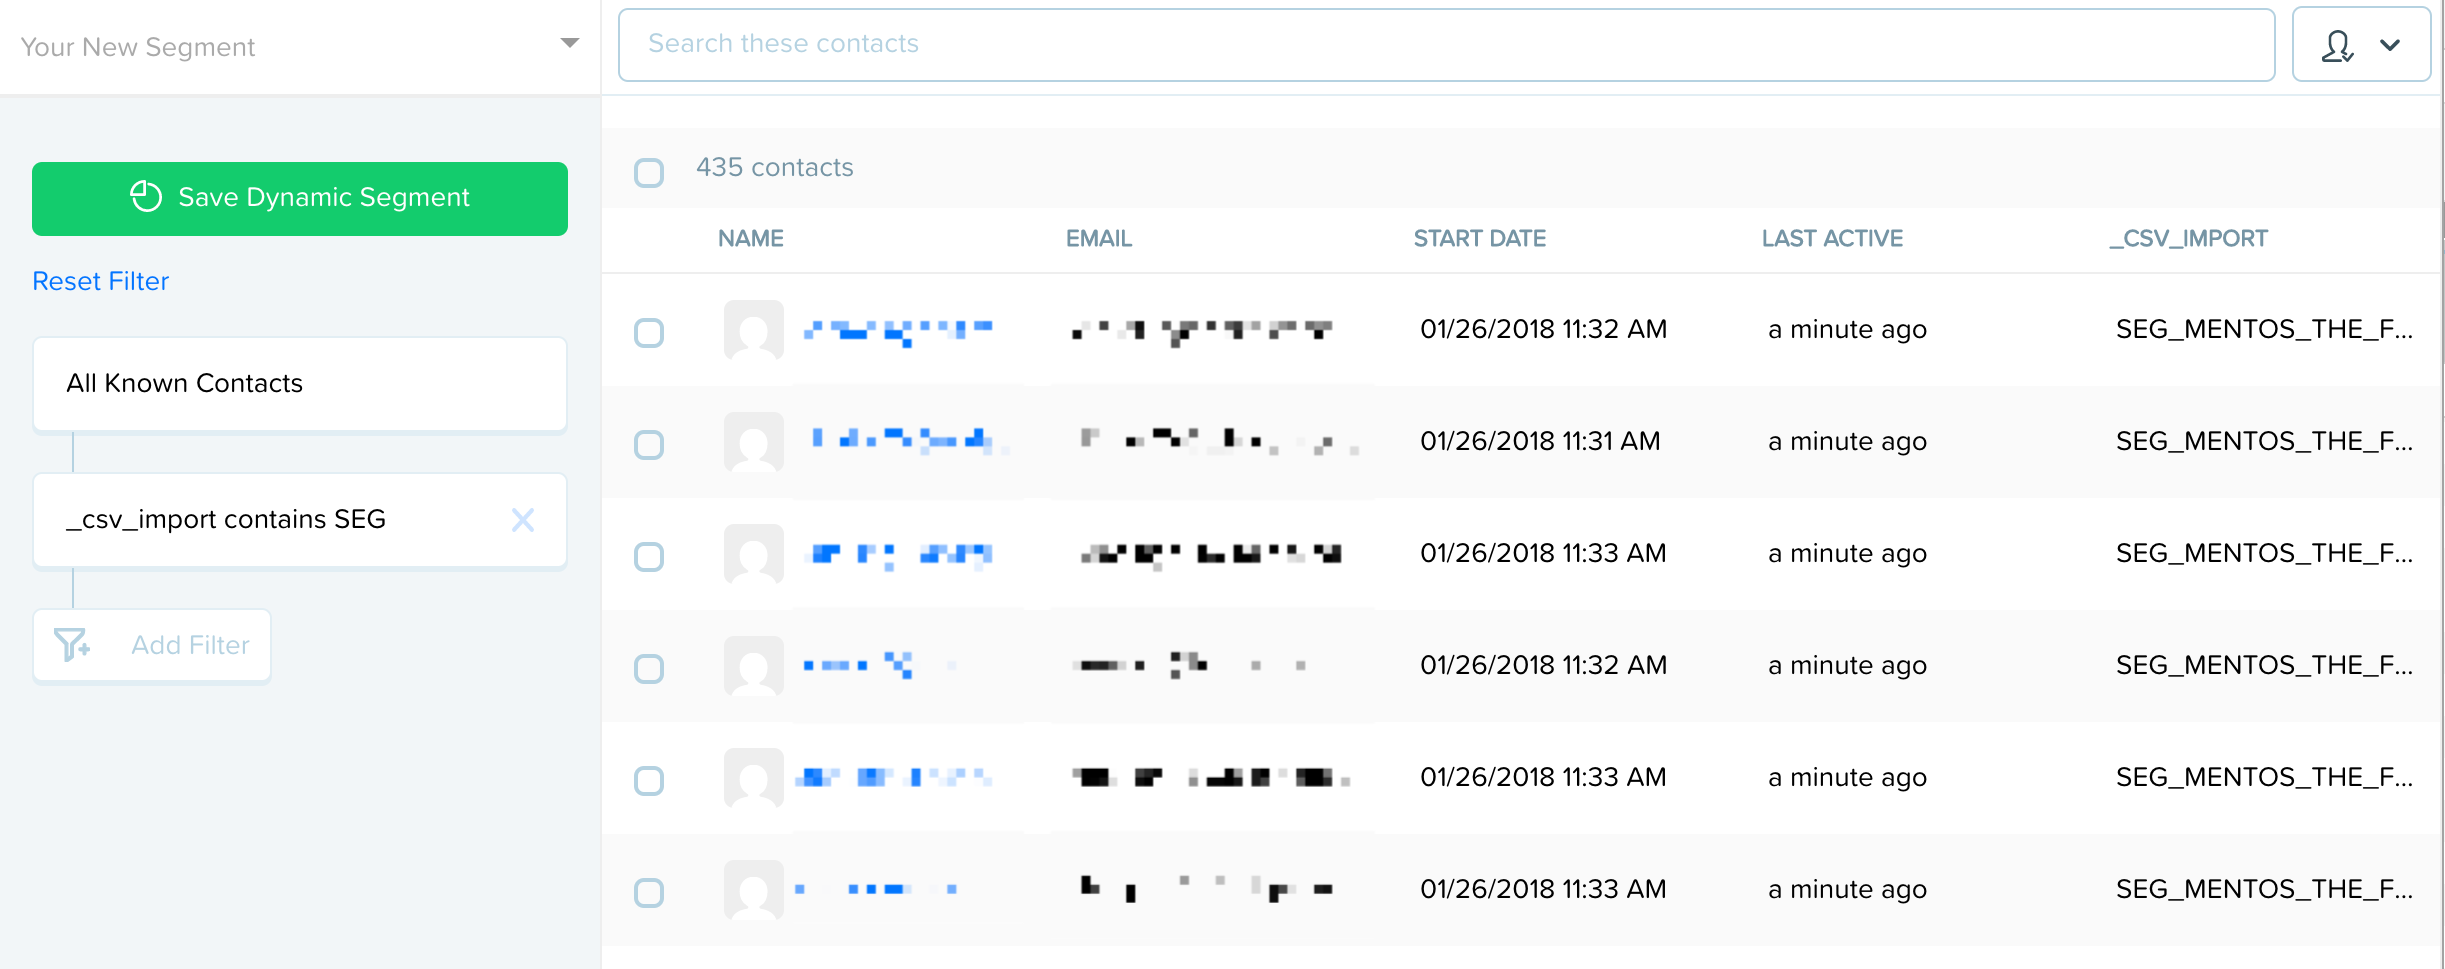The height and width of the screenshot is (969, 2445).
Task: Sort by the NAME column header
Action: coord(750,239)
